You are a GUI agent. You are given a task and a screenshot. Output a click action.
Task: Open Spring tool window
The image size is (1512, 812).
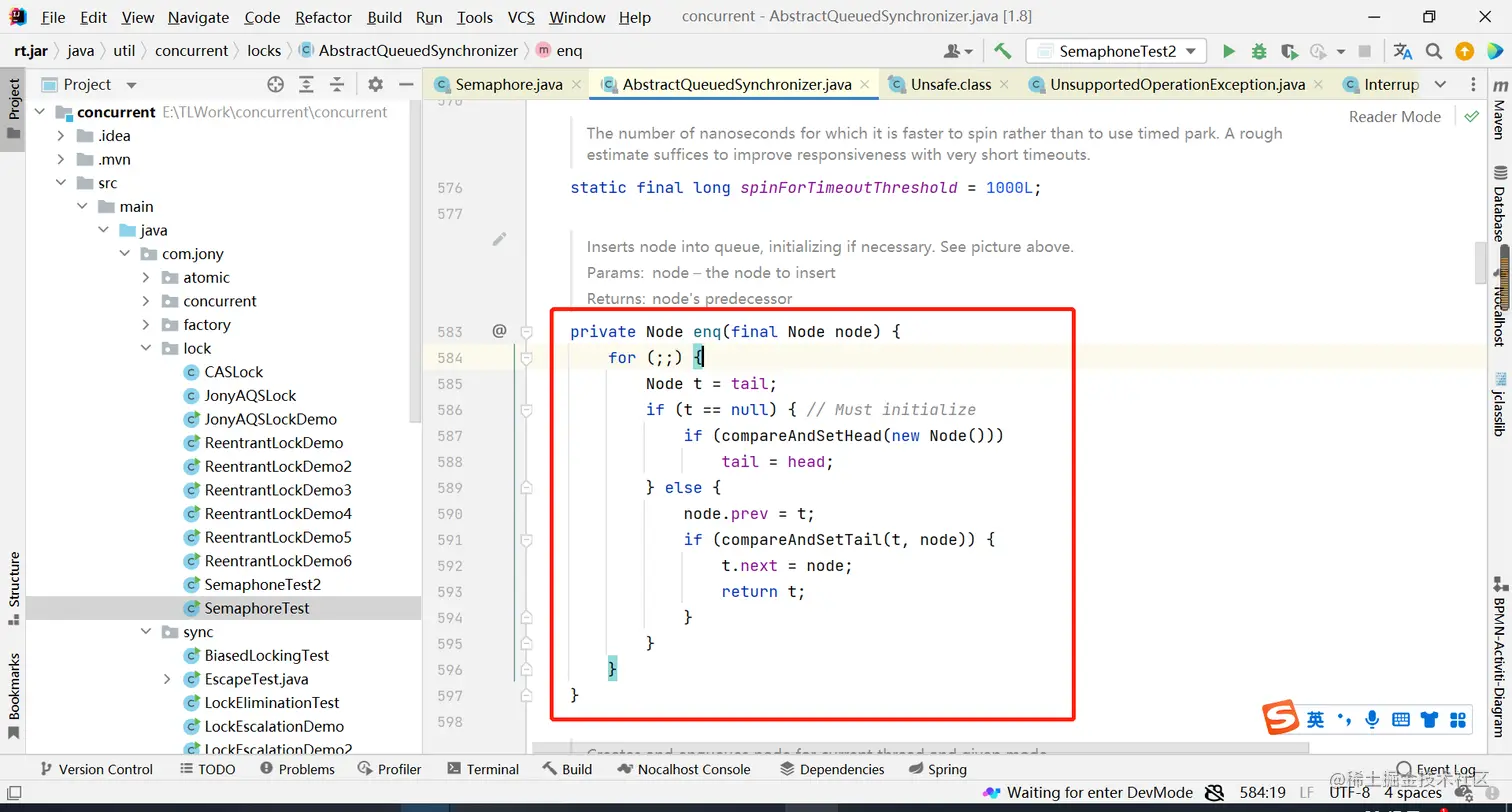click(938, 769)
